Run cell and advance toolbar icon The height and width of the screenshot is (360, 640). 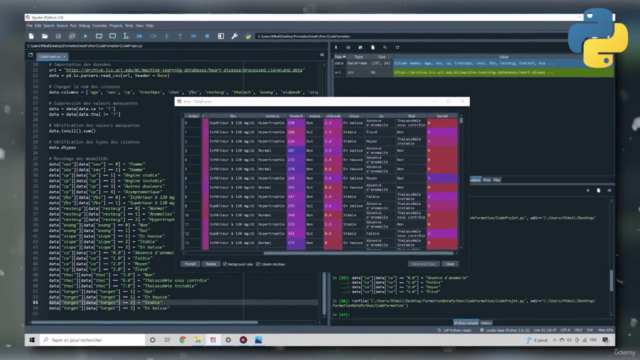pos(112,36)
